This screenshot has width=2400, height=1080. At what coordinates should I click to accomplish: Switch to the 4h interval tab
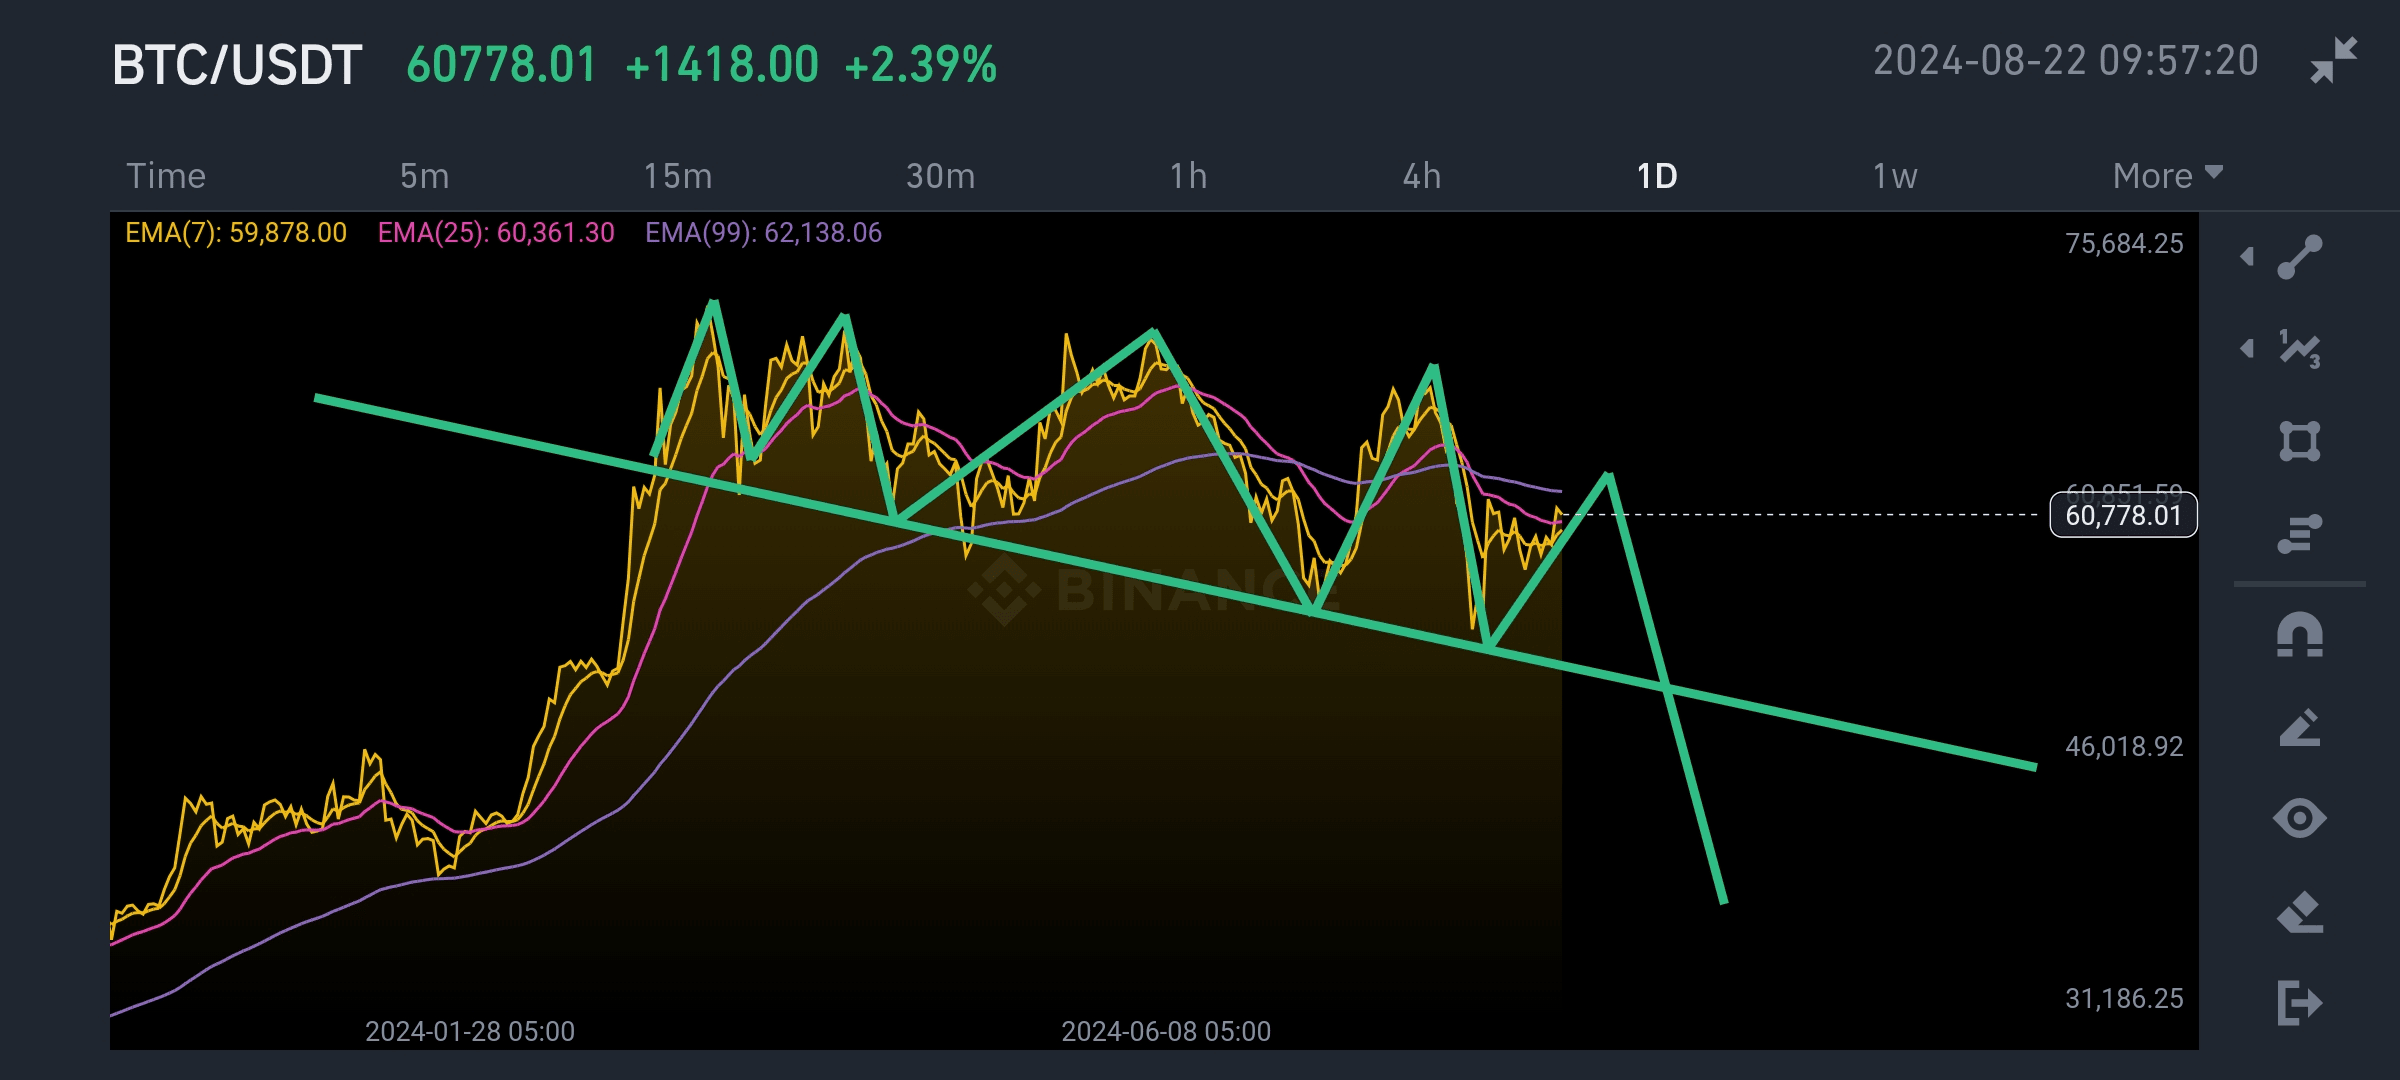click(1421, 176)
